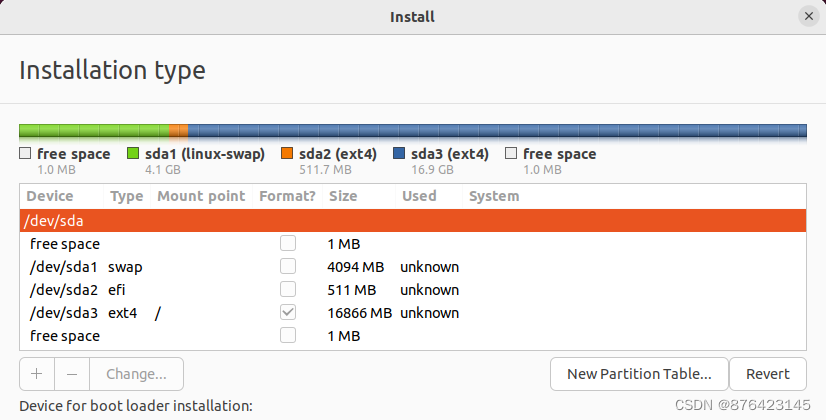Click the Mount point column header

[201, 196]
